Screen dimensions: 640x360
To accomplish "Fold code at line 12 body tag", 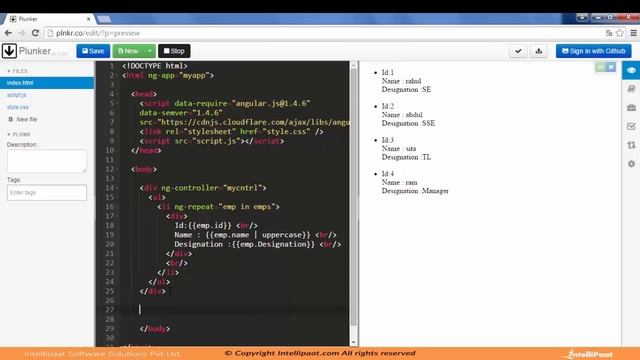I will [x=118, y=169].
